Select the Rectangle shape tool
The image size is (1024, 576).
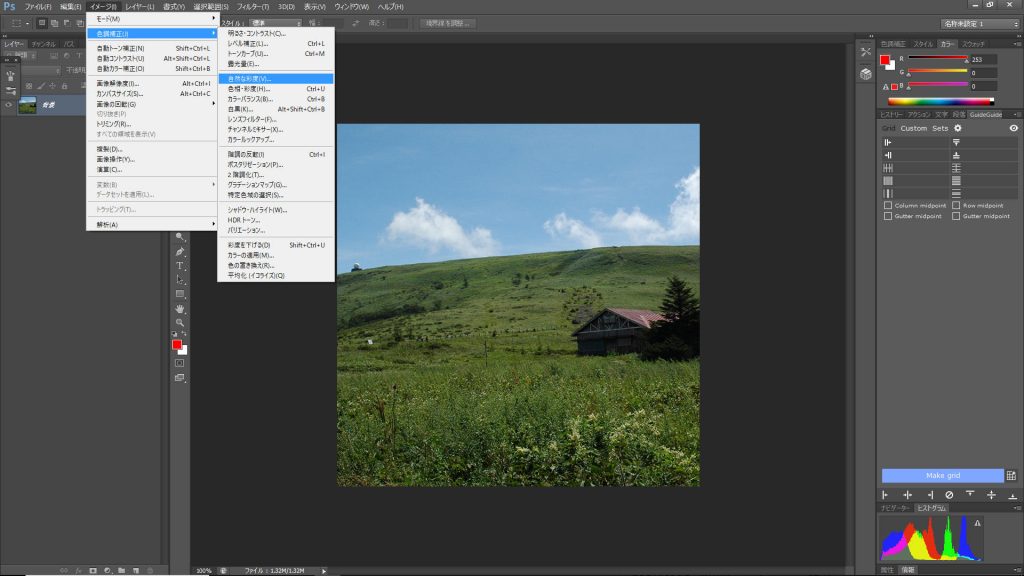(x=180, y=294)
